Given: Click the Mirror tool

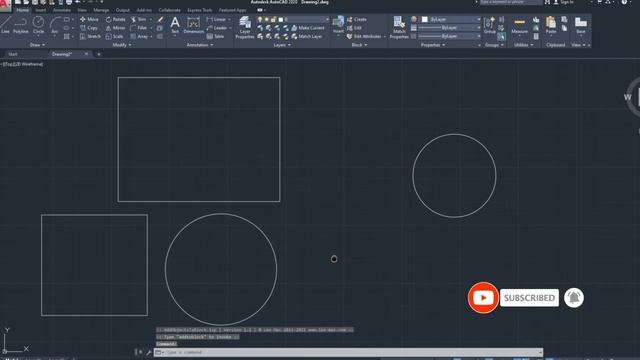Looking at the screenshot, I should pyautogui.click(x=116, y=28).
